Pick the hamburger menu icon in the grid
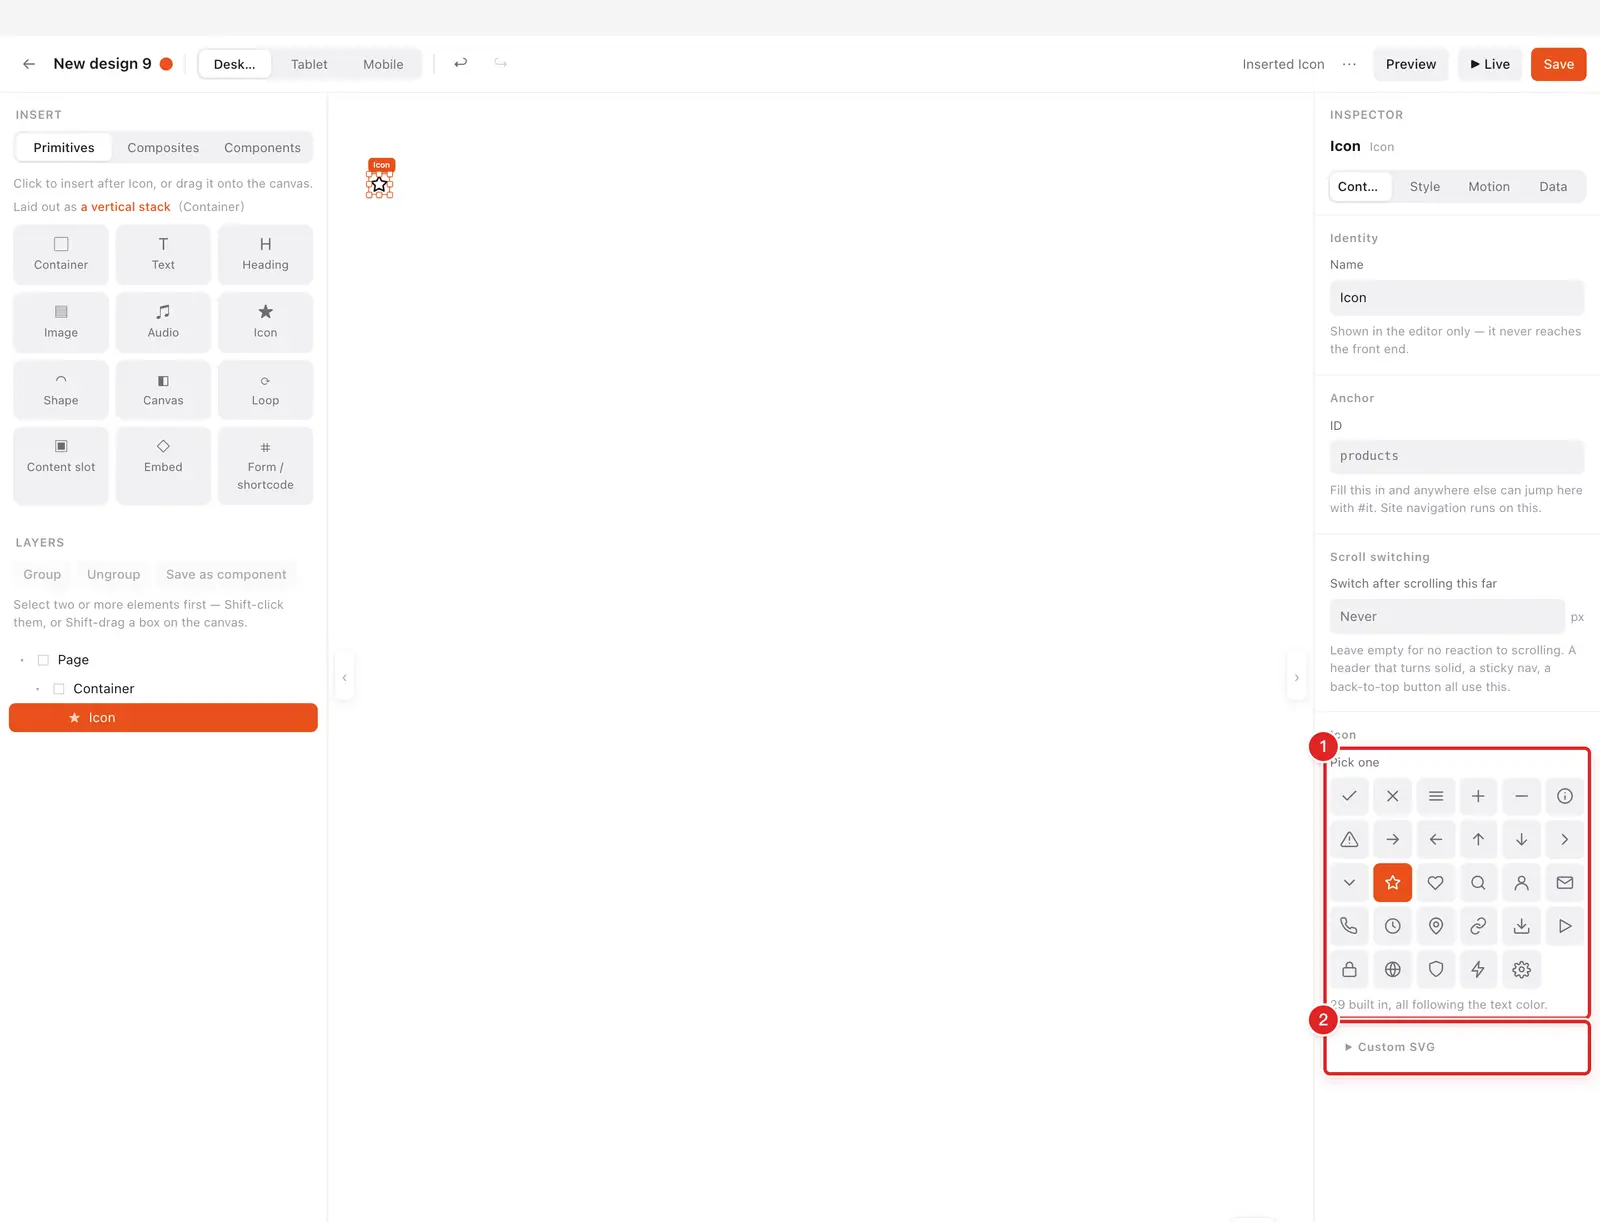 [1436, 796]
